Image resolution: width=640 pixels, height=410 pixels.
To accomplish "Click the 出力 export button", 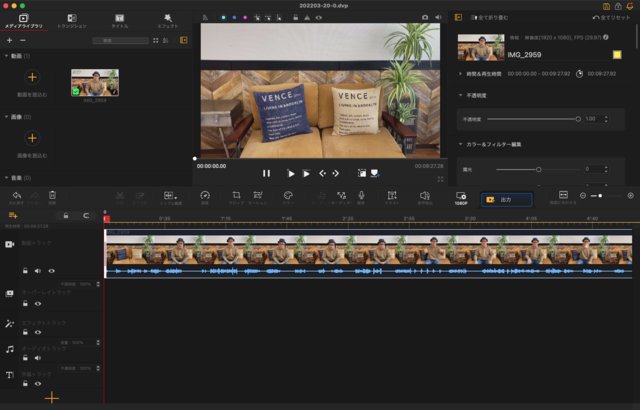I will 505,200.
